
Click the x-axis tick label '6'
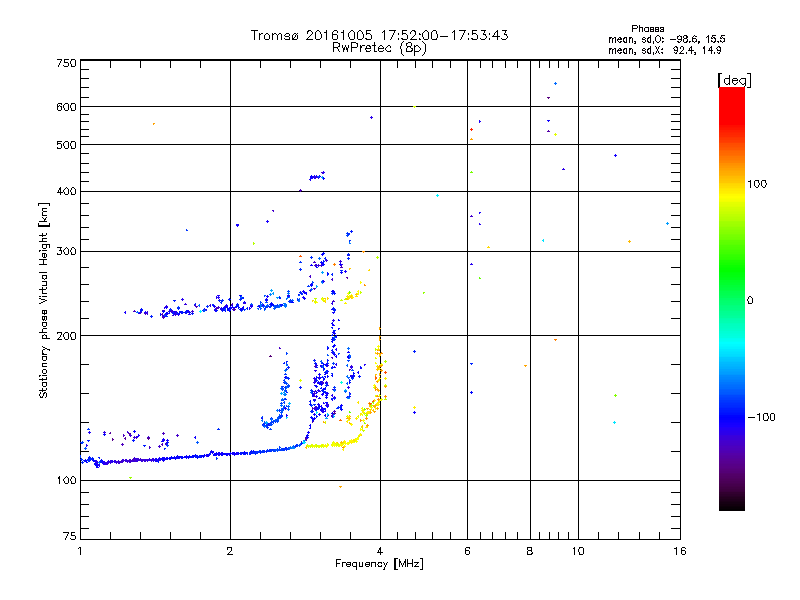[x=467, y=551]
